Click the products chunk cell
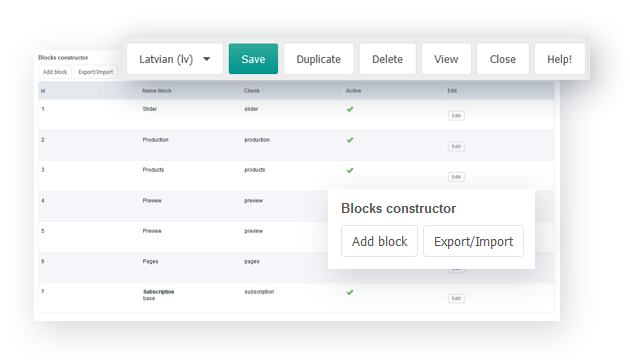This screenshot has height=360, width=630. pyautogui.click(x=255, y=170)
